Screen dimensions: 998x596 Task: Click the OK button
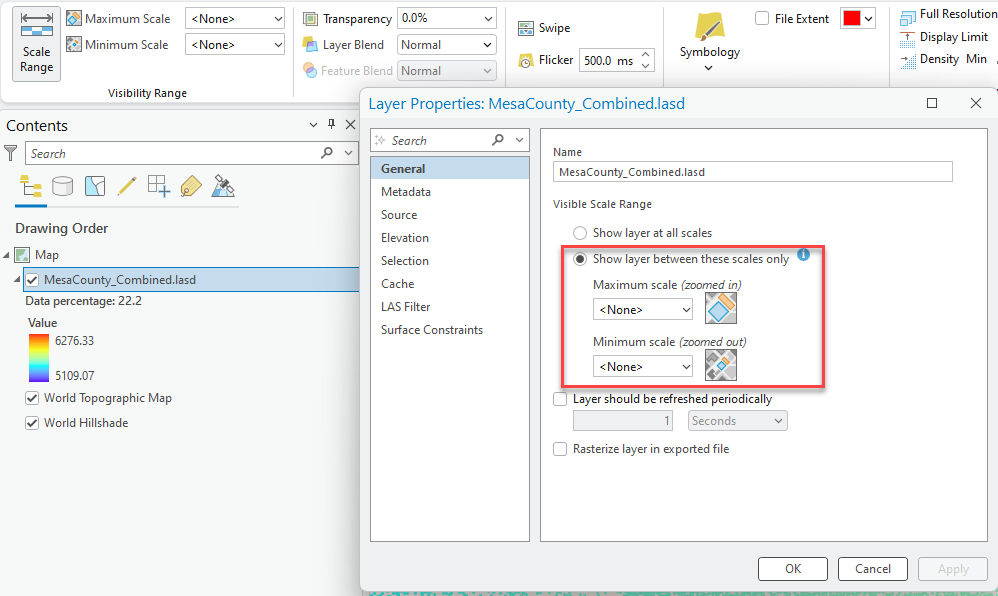point(792,568)
